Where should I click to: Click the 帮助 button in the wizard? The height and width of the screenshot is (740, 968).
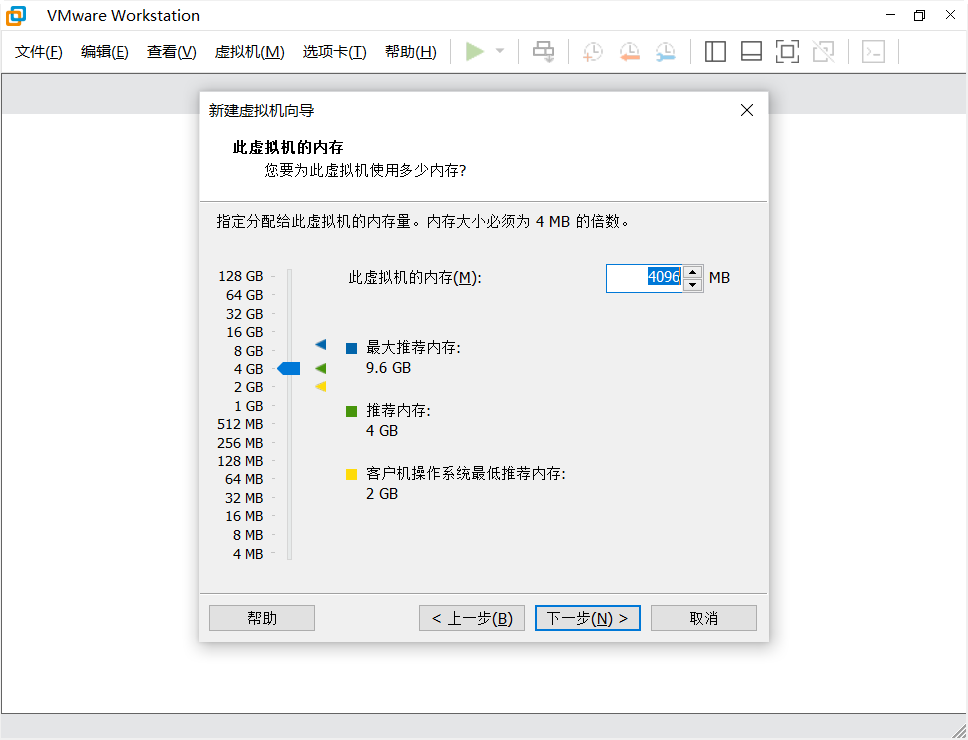click(262, 618)
